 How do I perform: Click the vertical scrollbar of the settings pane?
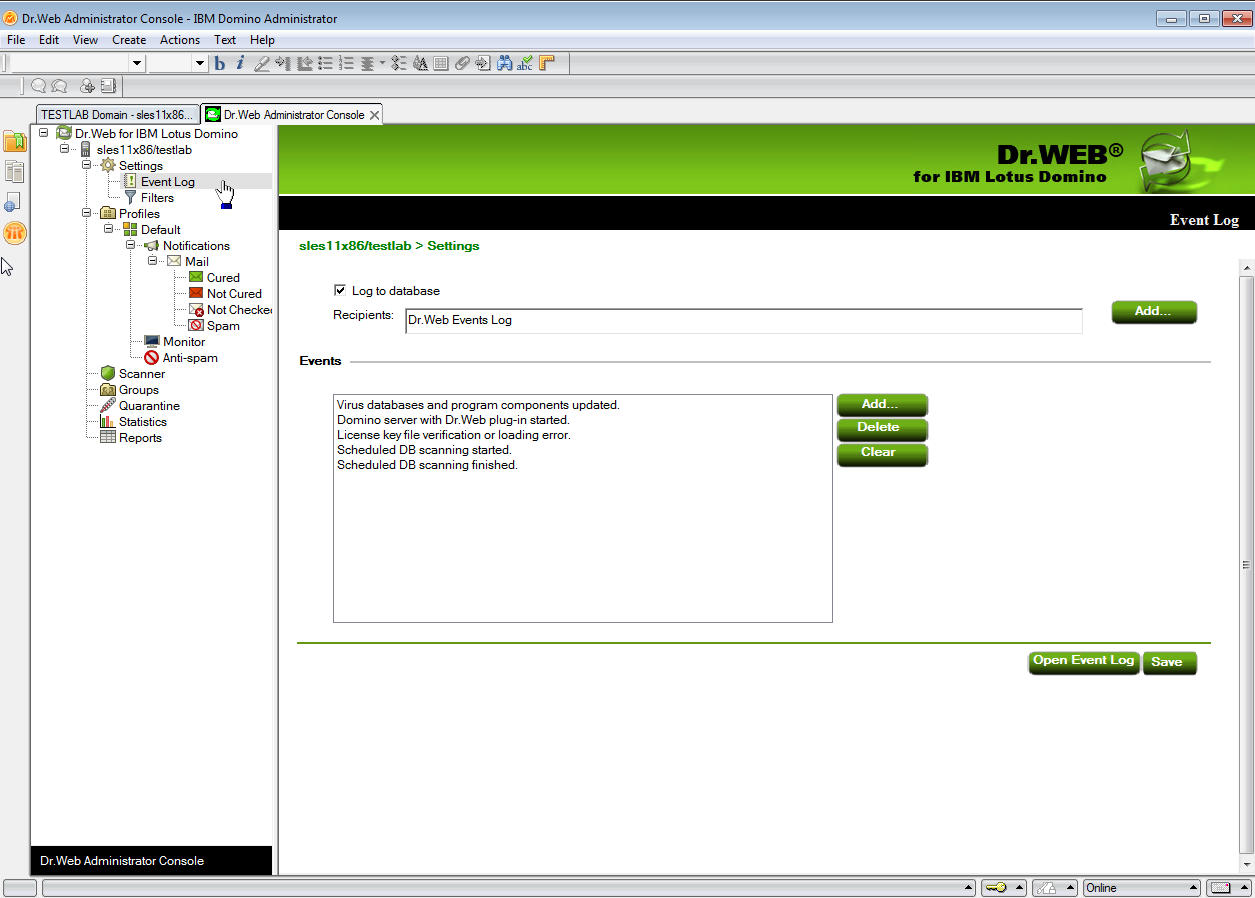click(x=1246, y=565)
